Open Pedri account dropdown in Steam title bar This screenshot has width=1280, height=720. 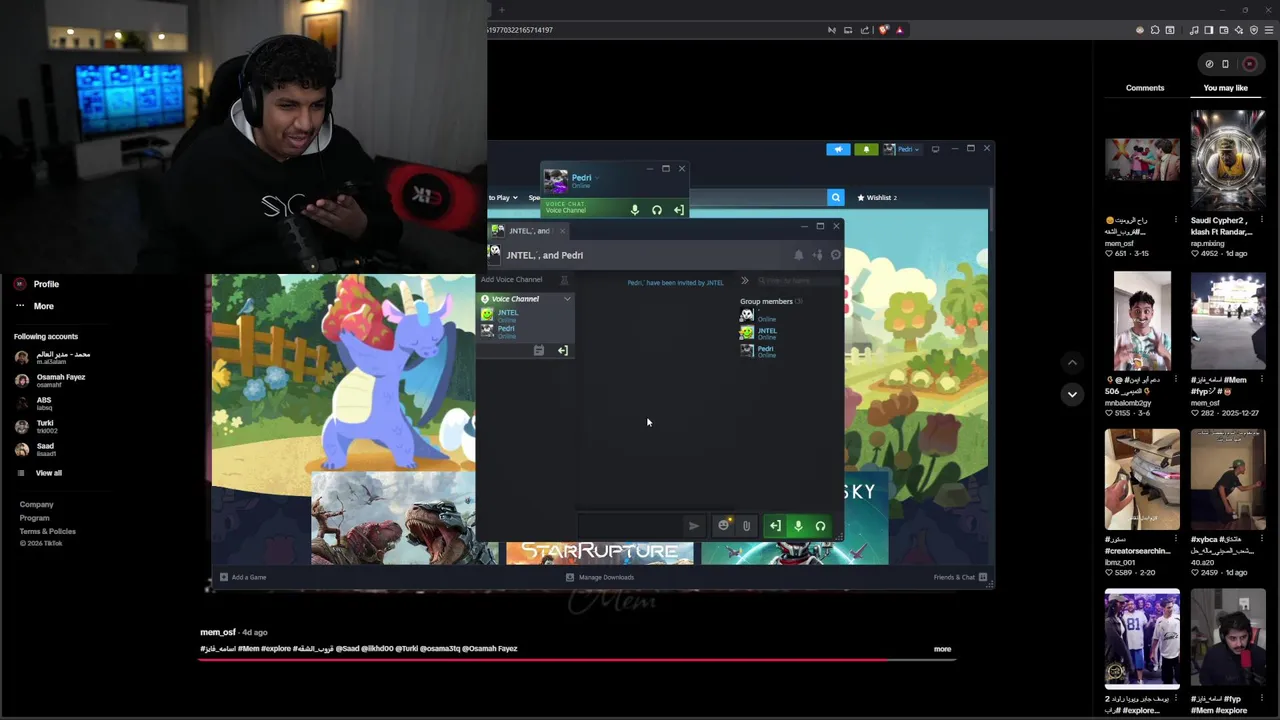(901, 149)
